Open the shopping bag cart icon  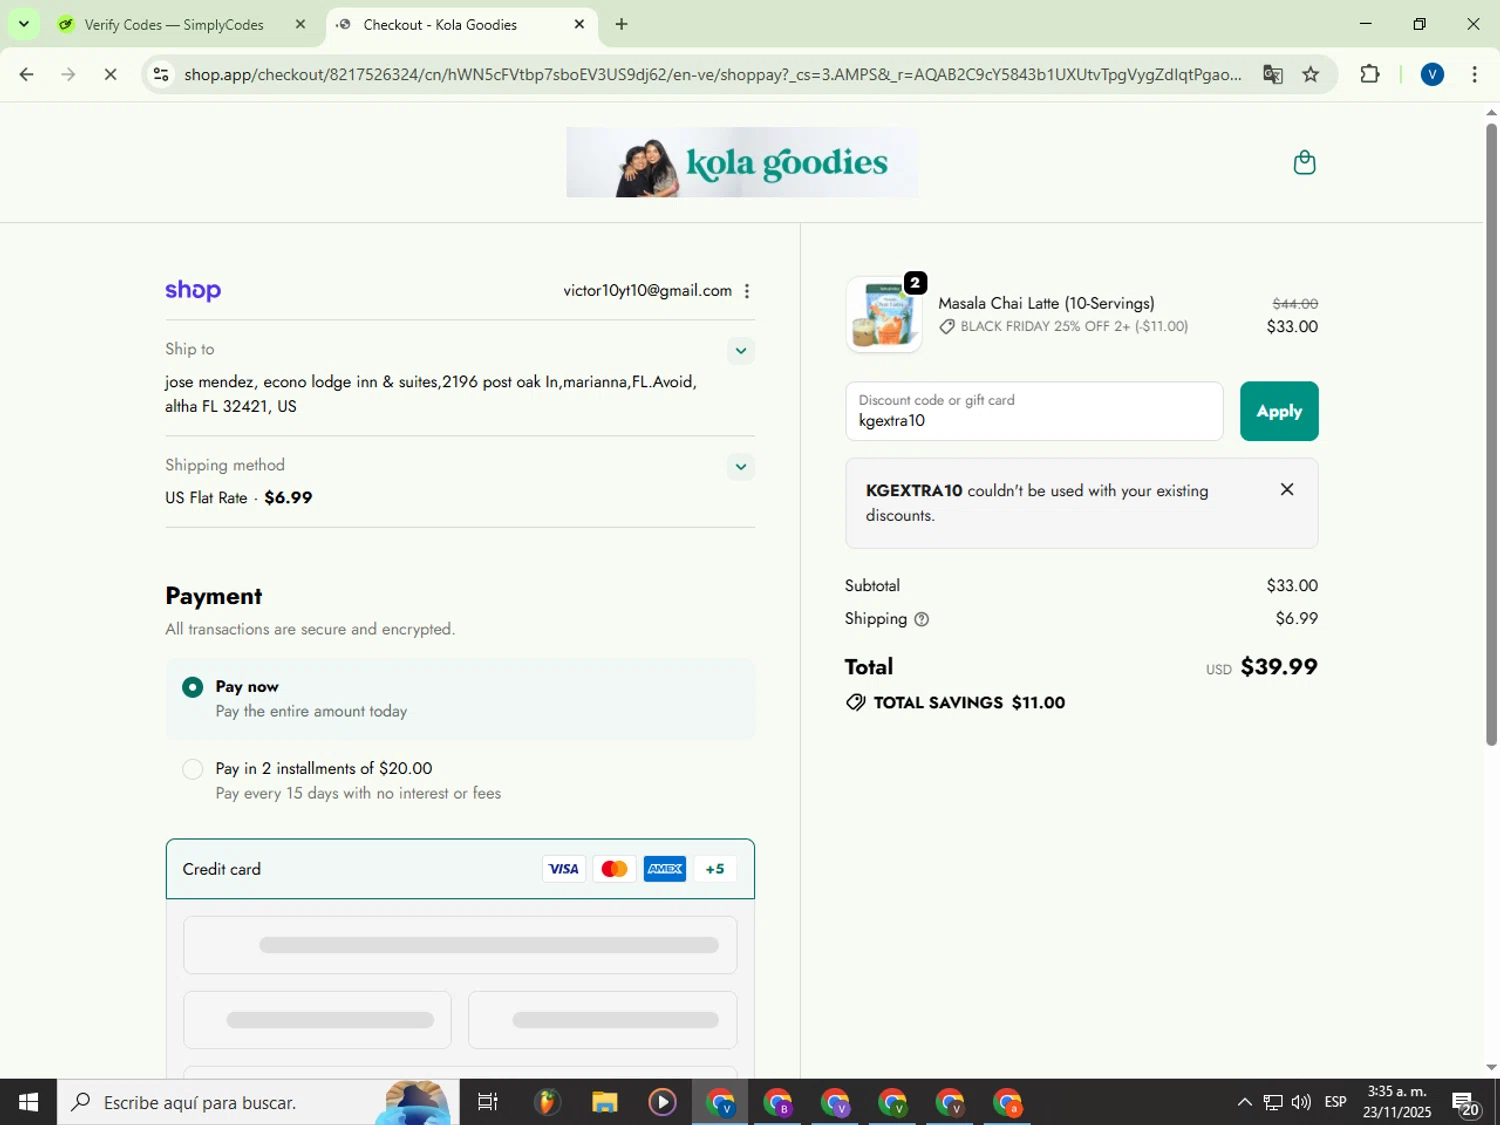click(1304, 162)
